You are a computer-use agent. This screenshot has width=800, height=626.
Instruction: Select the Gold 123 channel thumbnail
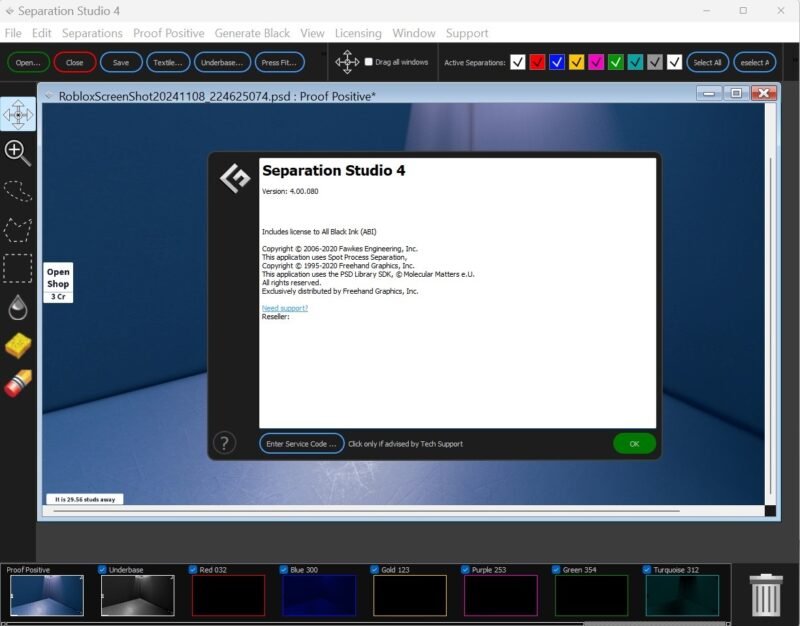410,595
